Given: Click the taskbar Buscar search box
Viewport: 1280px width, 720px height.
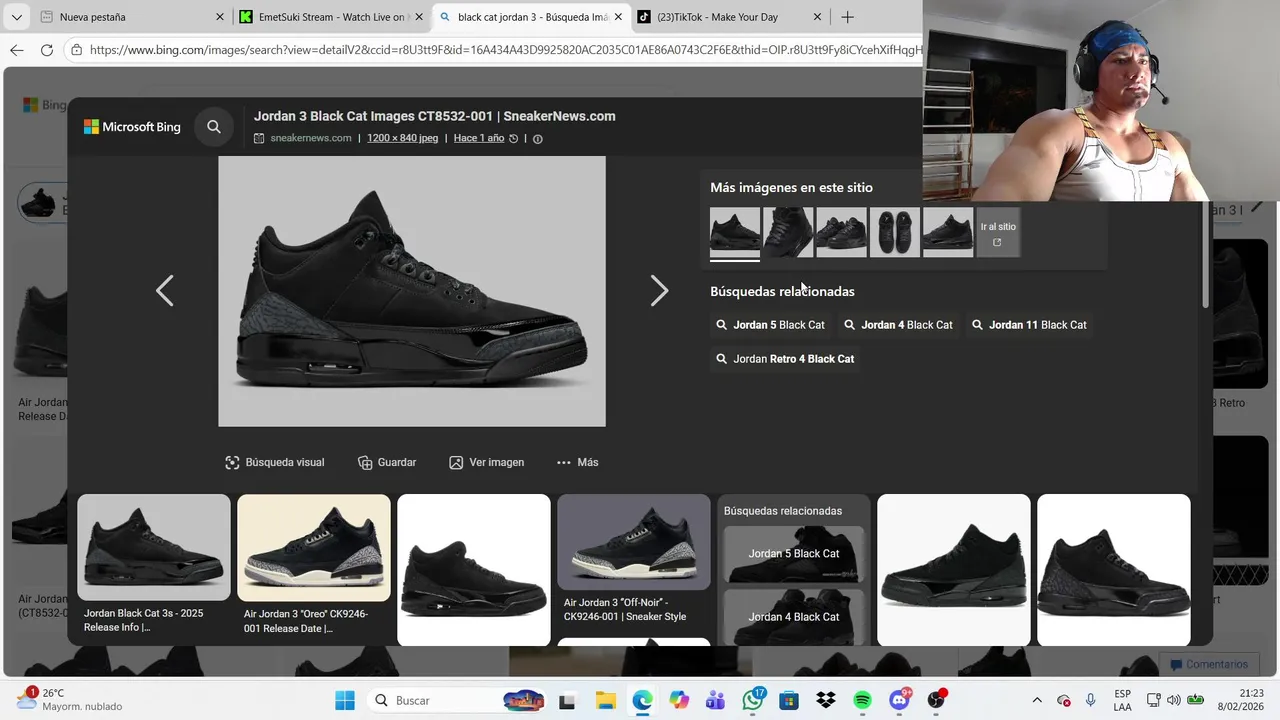Looking at the screenshot, I should click(x=458, y=701).
